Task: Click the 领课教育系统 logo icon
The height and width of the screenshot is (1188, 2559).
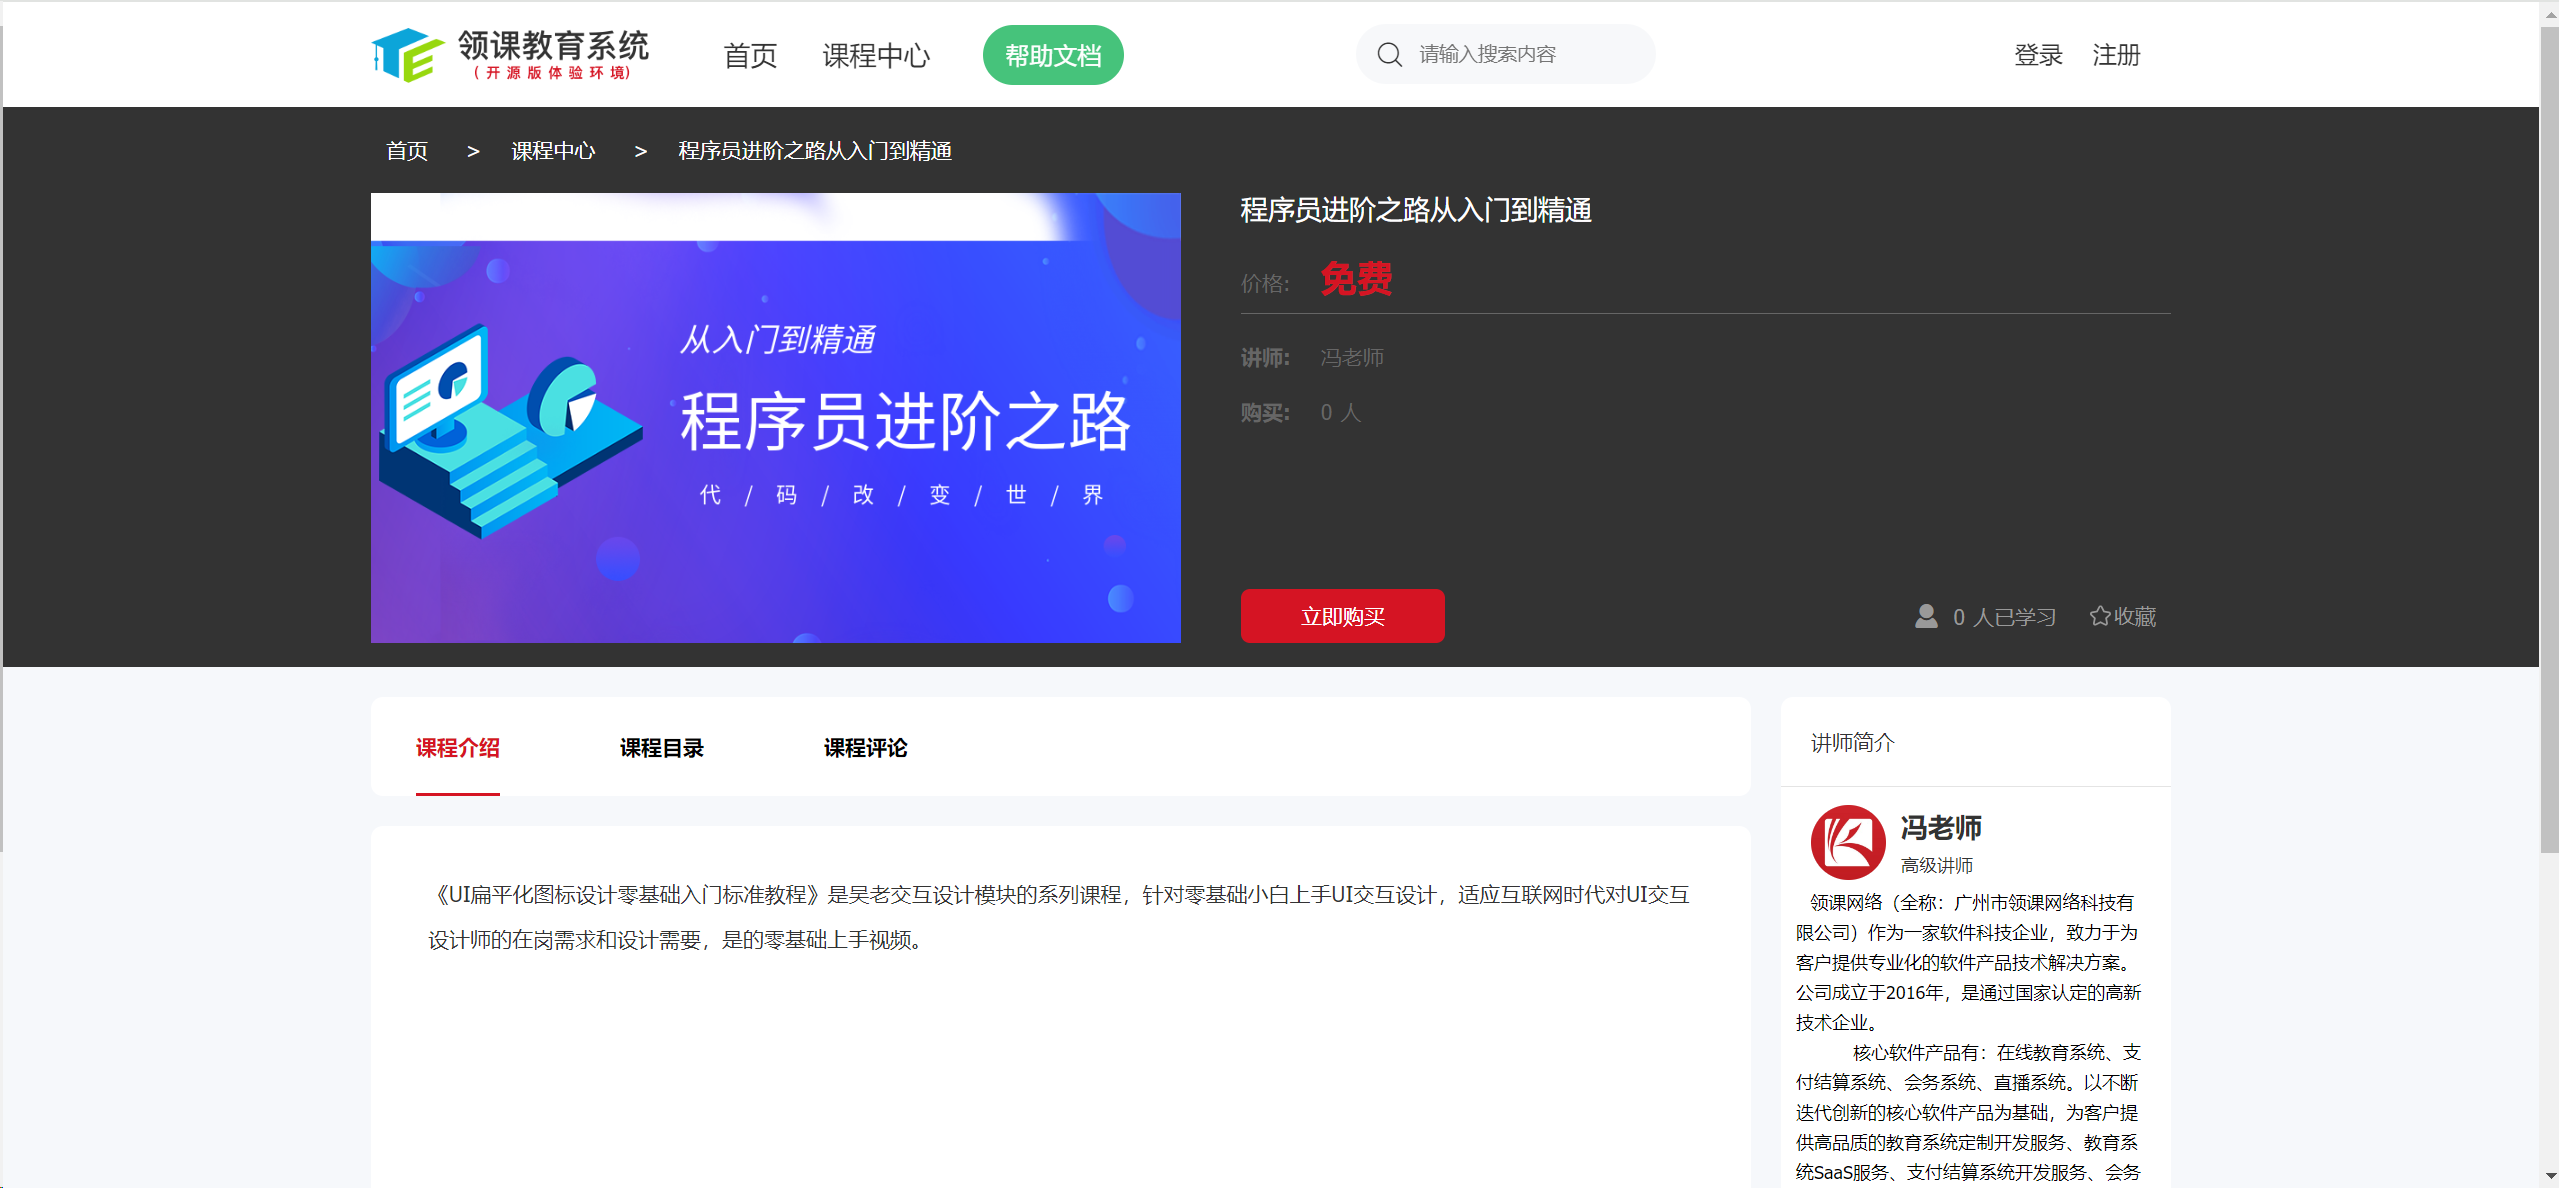Action: (x=407, y=55)
